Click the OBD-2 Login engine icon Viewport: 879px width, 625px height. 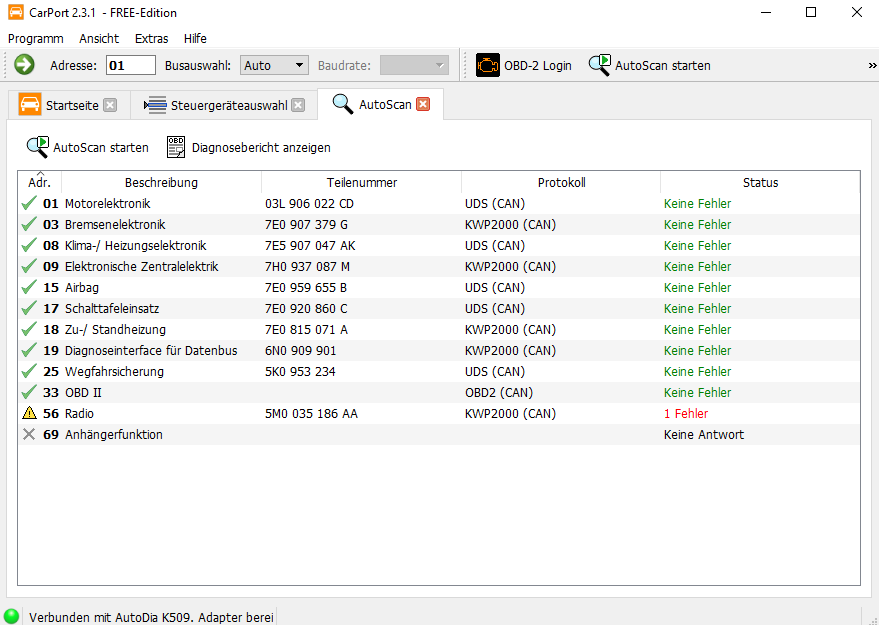(x=487, y=65)
